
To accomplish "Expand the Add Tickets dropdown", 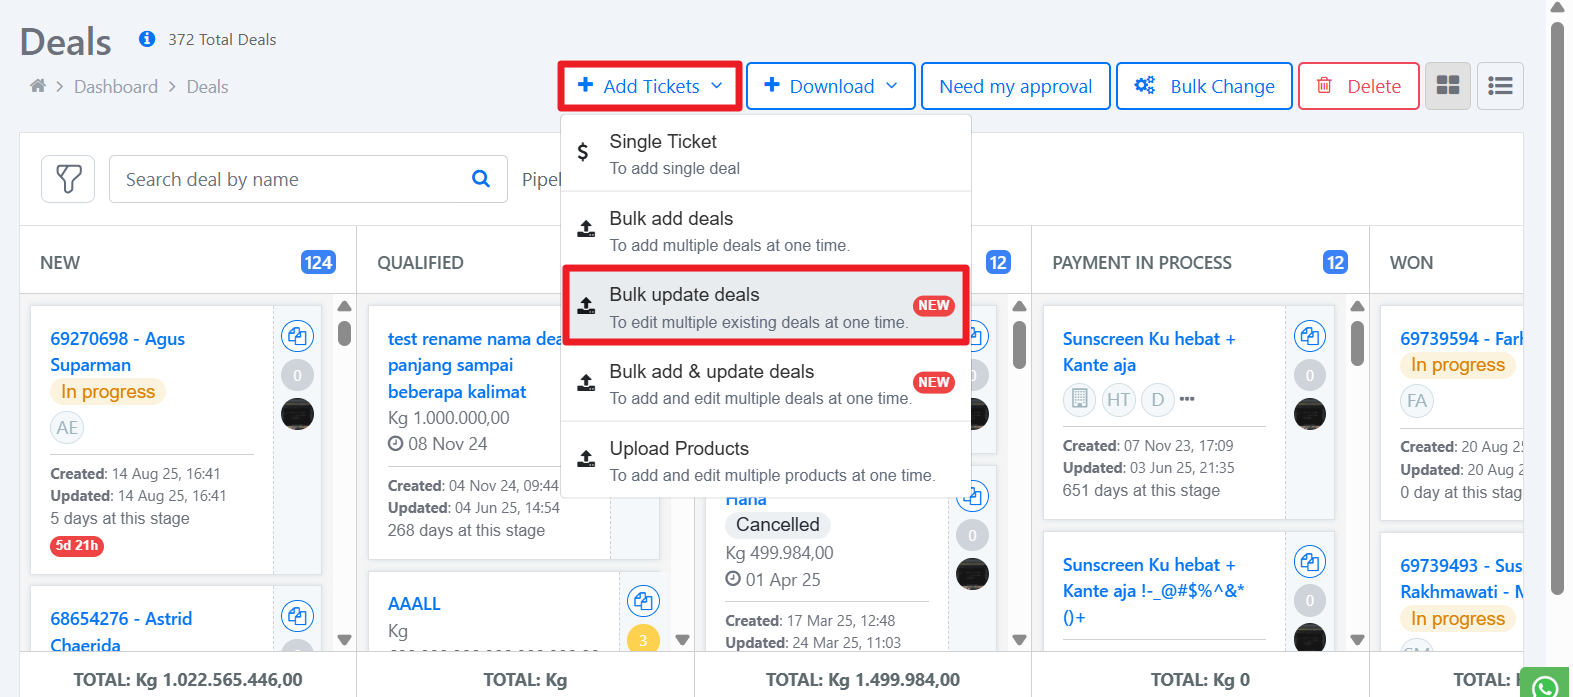I will tap(650, 86).
